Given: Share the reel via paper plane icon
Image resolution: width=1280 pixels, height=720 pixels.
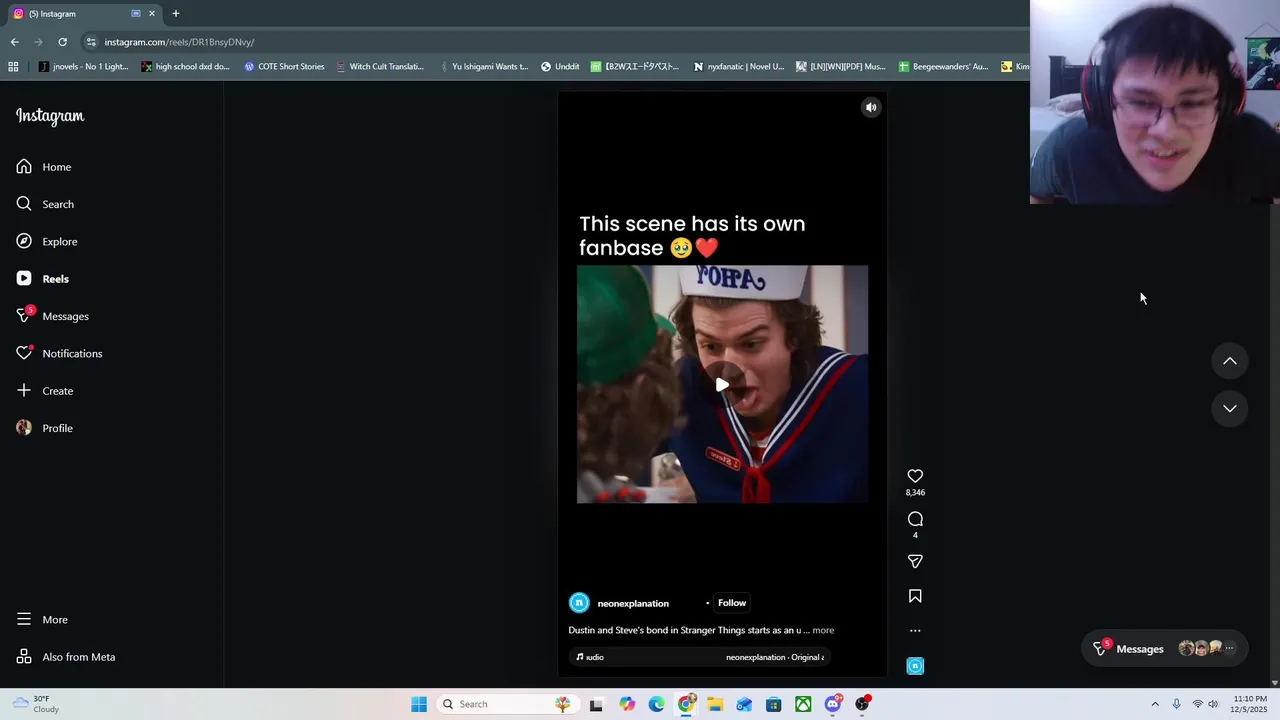Looking at the screenshot, I should click(x=915, y=561).
